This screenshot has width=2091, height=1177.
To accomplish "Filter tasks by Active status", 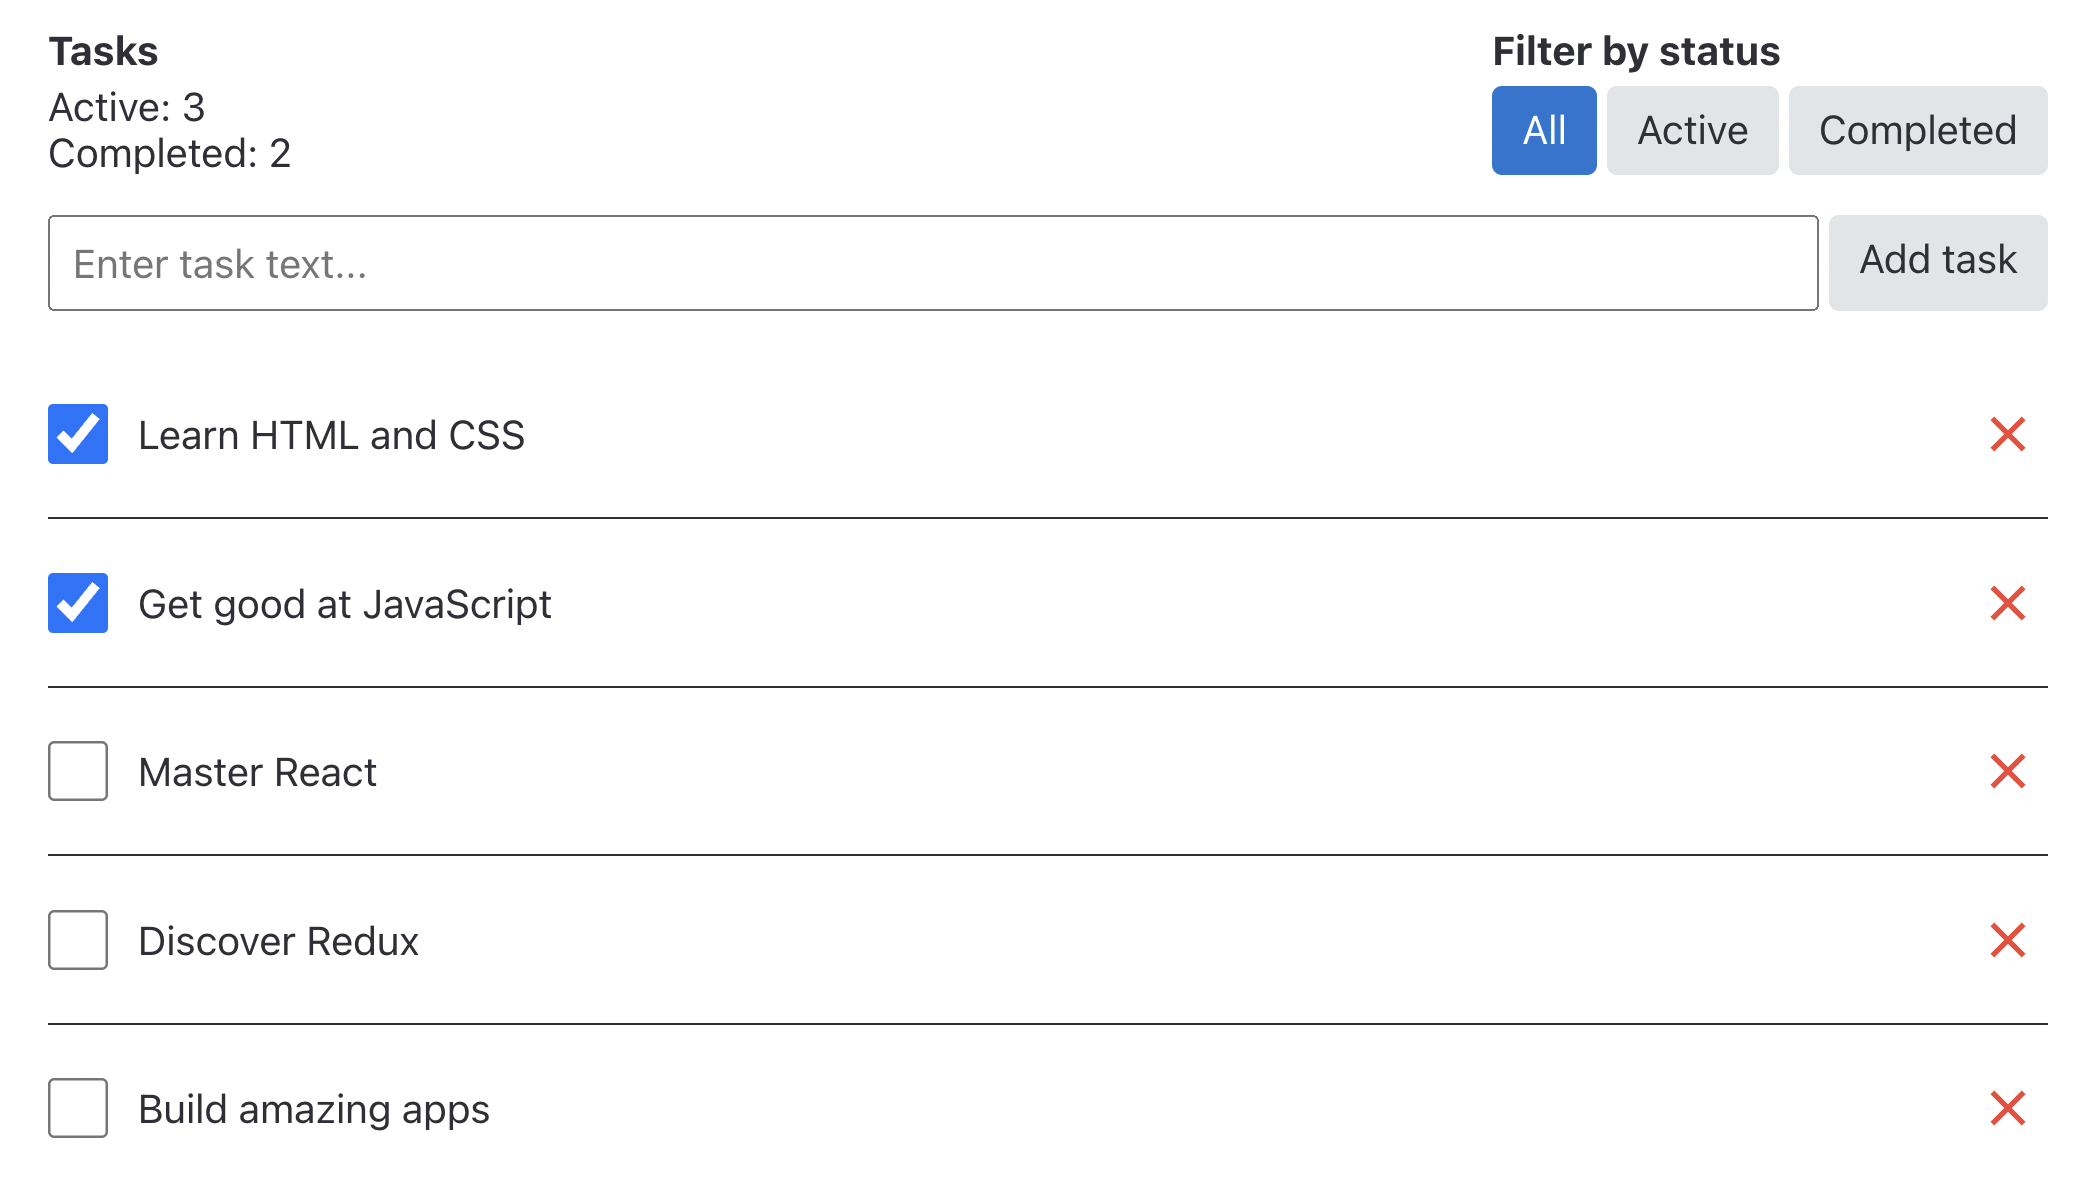I will (1692, 131).
